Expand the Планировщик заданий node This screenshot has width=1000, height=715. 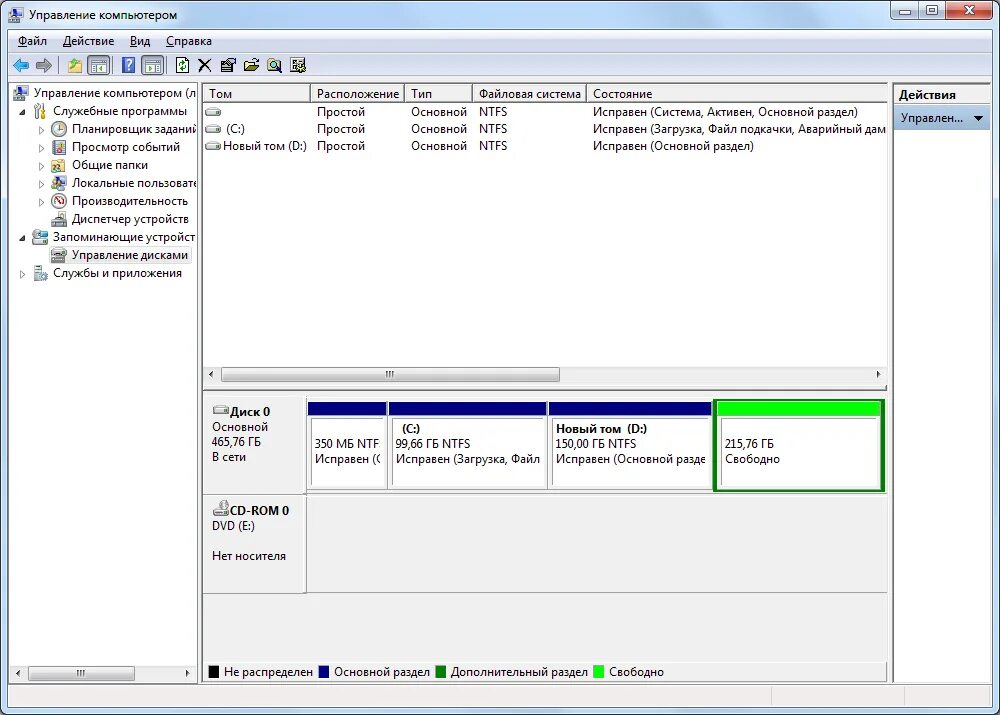click(41, 129)
